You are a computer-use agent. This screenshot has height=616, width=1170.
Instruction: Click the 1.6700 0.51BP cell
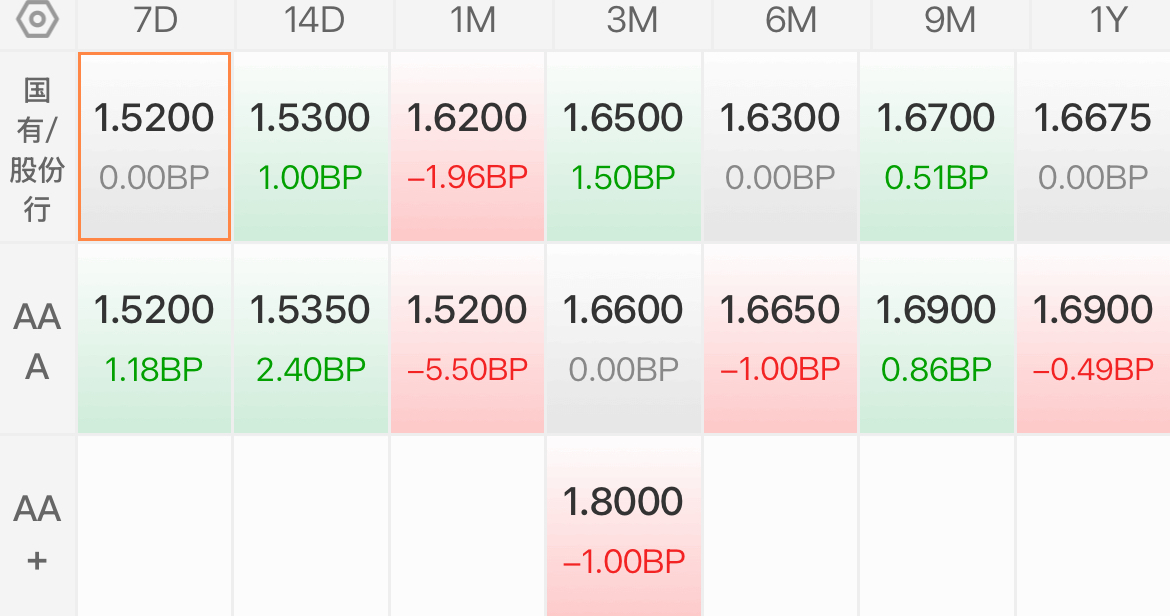(x=936, y=147)
